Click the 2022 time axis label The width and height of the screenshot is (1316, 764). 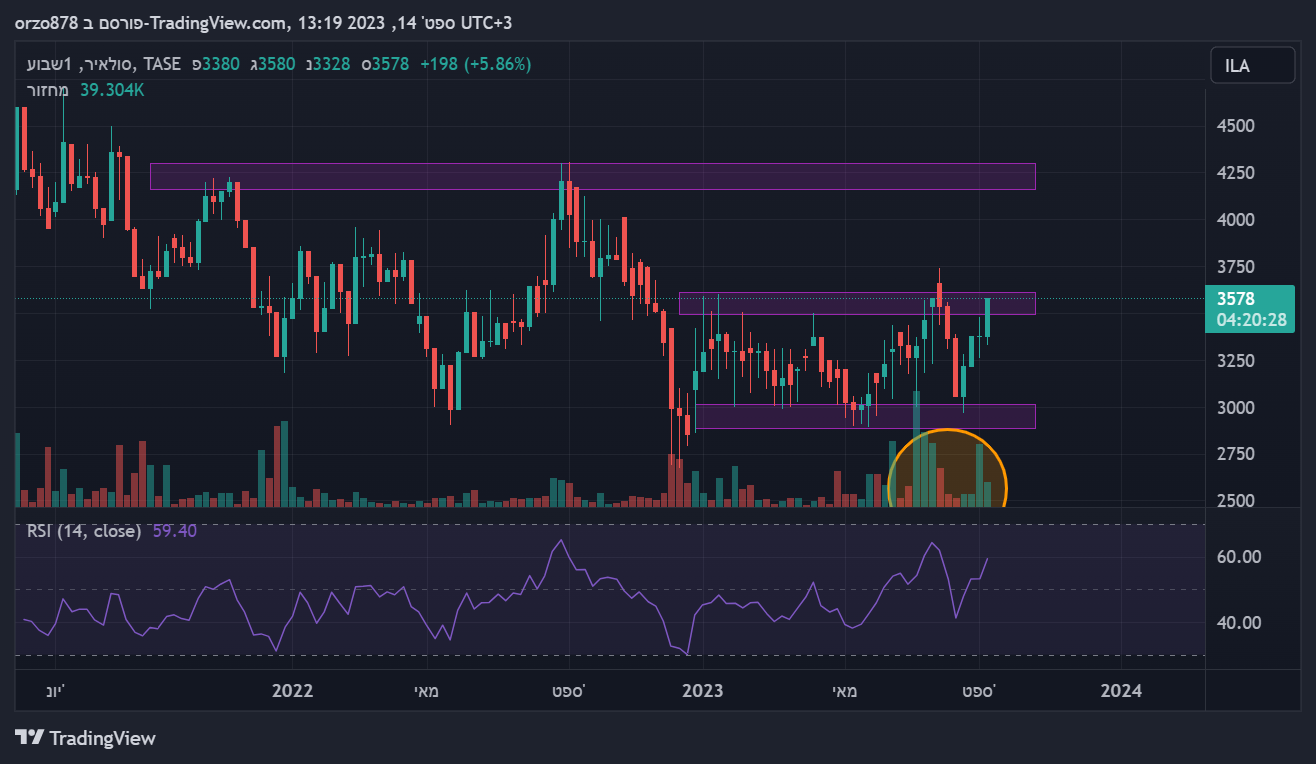(x=293, y=691)
